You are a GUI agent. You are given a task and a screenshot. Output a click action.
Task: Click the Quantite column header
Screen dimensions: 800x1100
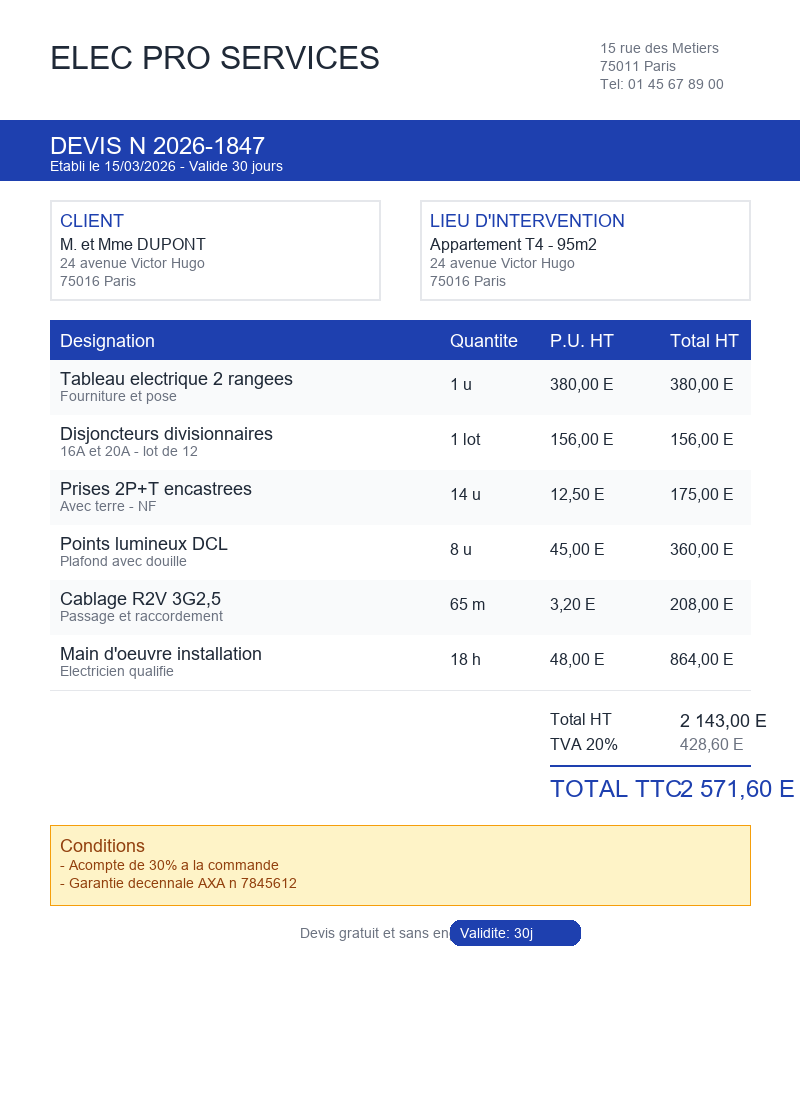click(x=483, y=341)
